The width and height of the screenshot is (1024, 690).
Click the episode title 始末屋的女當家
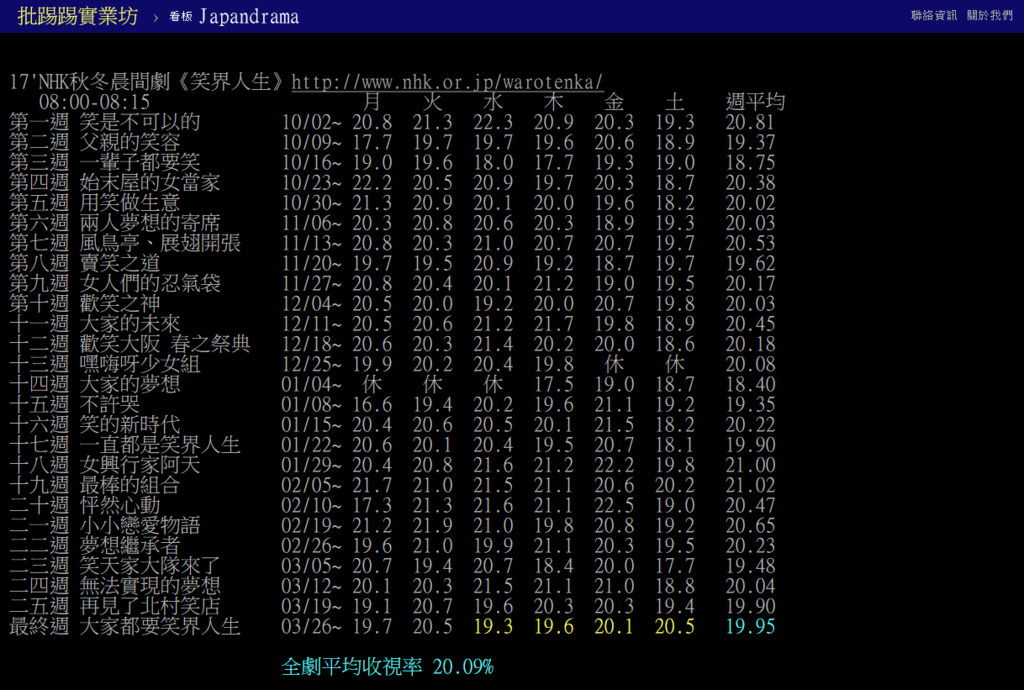click(150, 183)
